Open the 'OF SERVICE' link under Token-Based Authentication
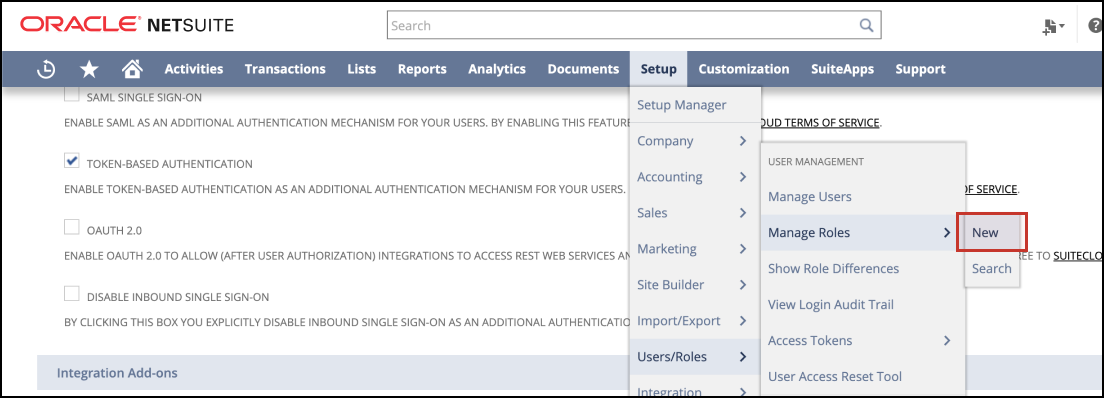The height and width of the screenshot is (398, 1104). [991, 189]
